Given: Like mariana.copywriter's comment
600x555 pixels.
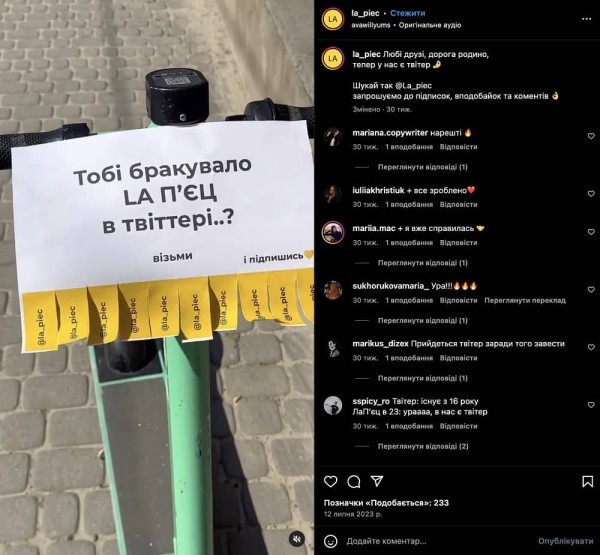Looking at the screenshot, I should point(591,136).
